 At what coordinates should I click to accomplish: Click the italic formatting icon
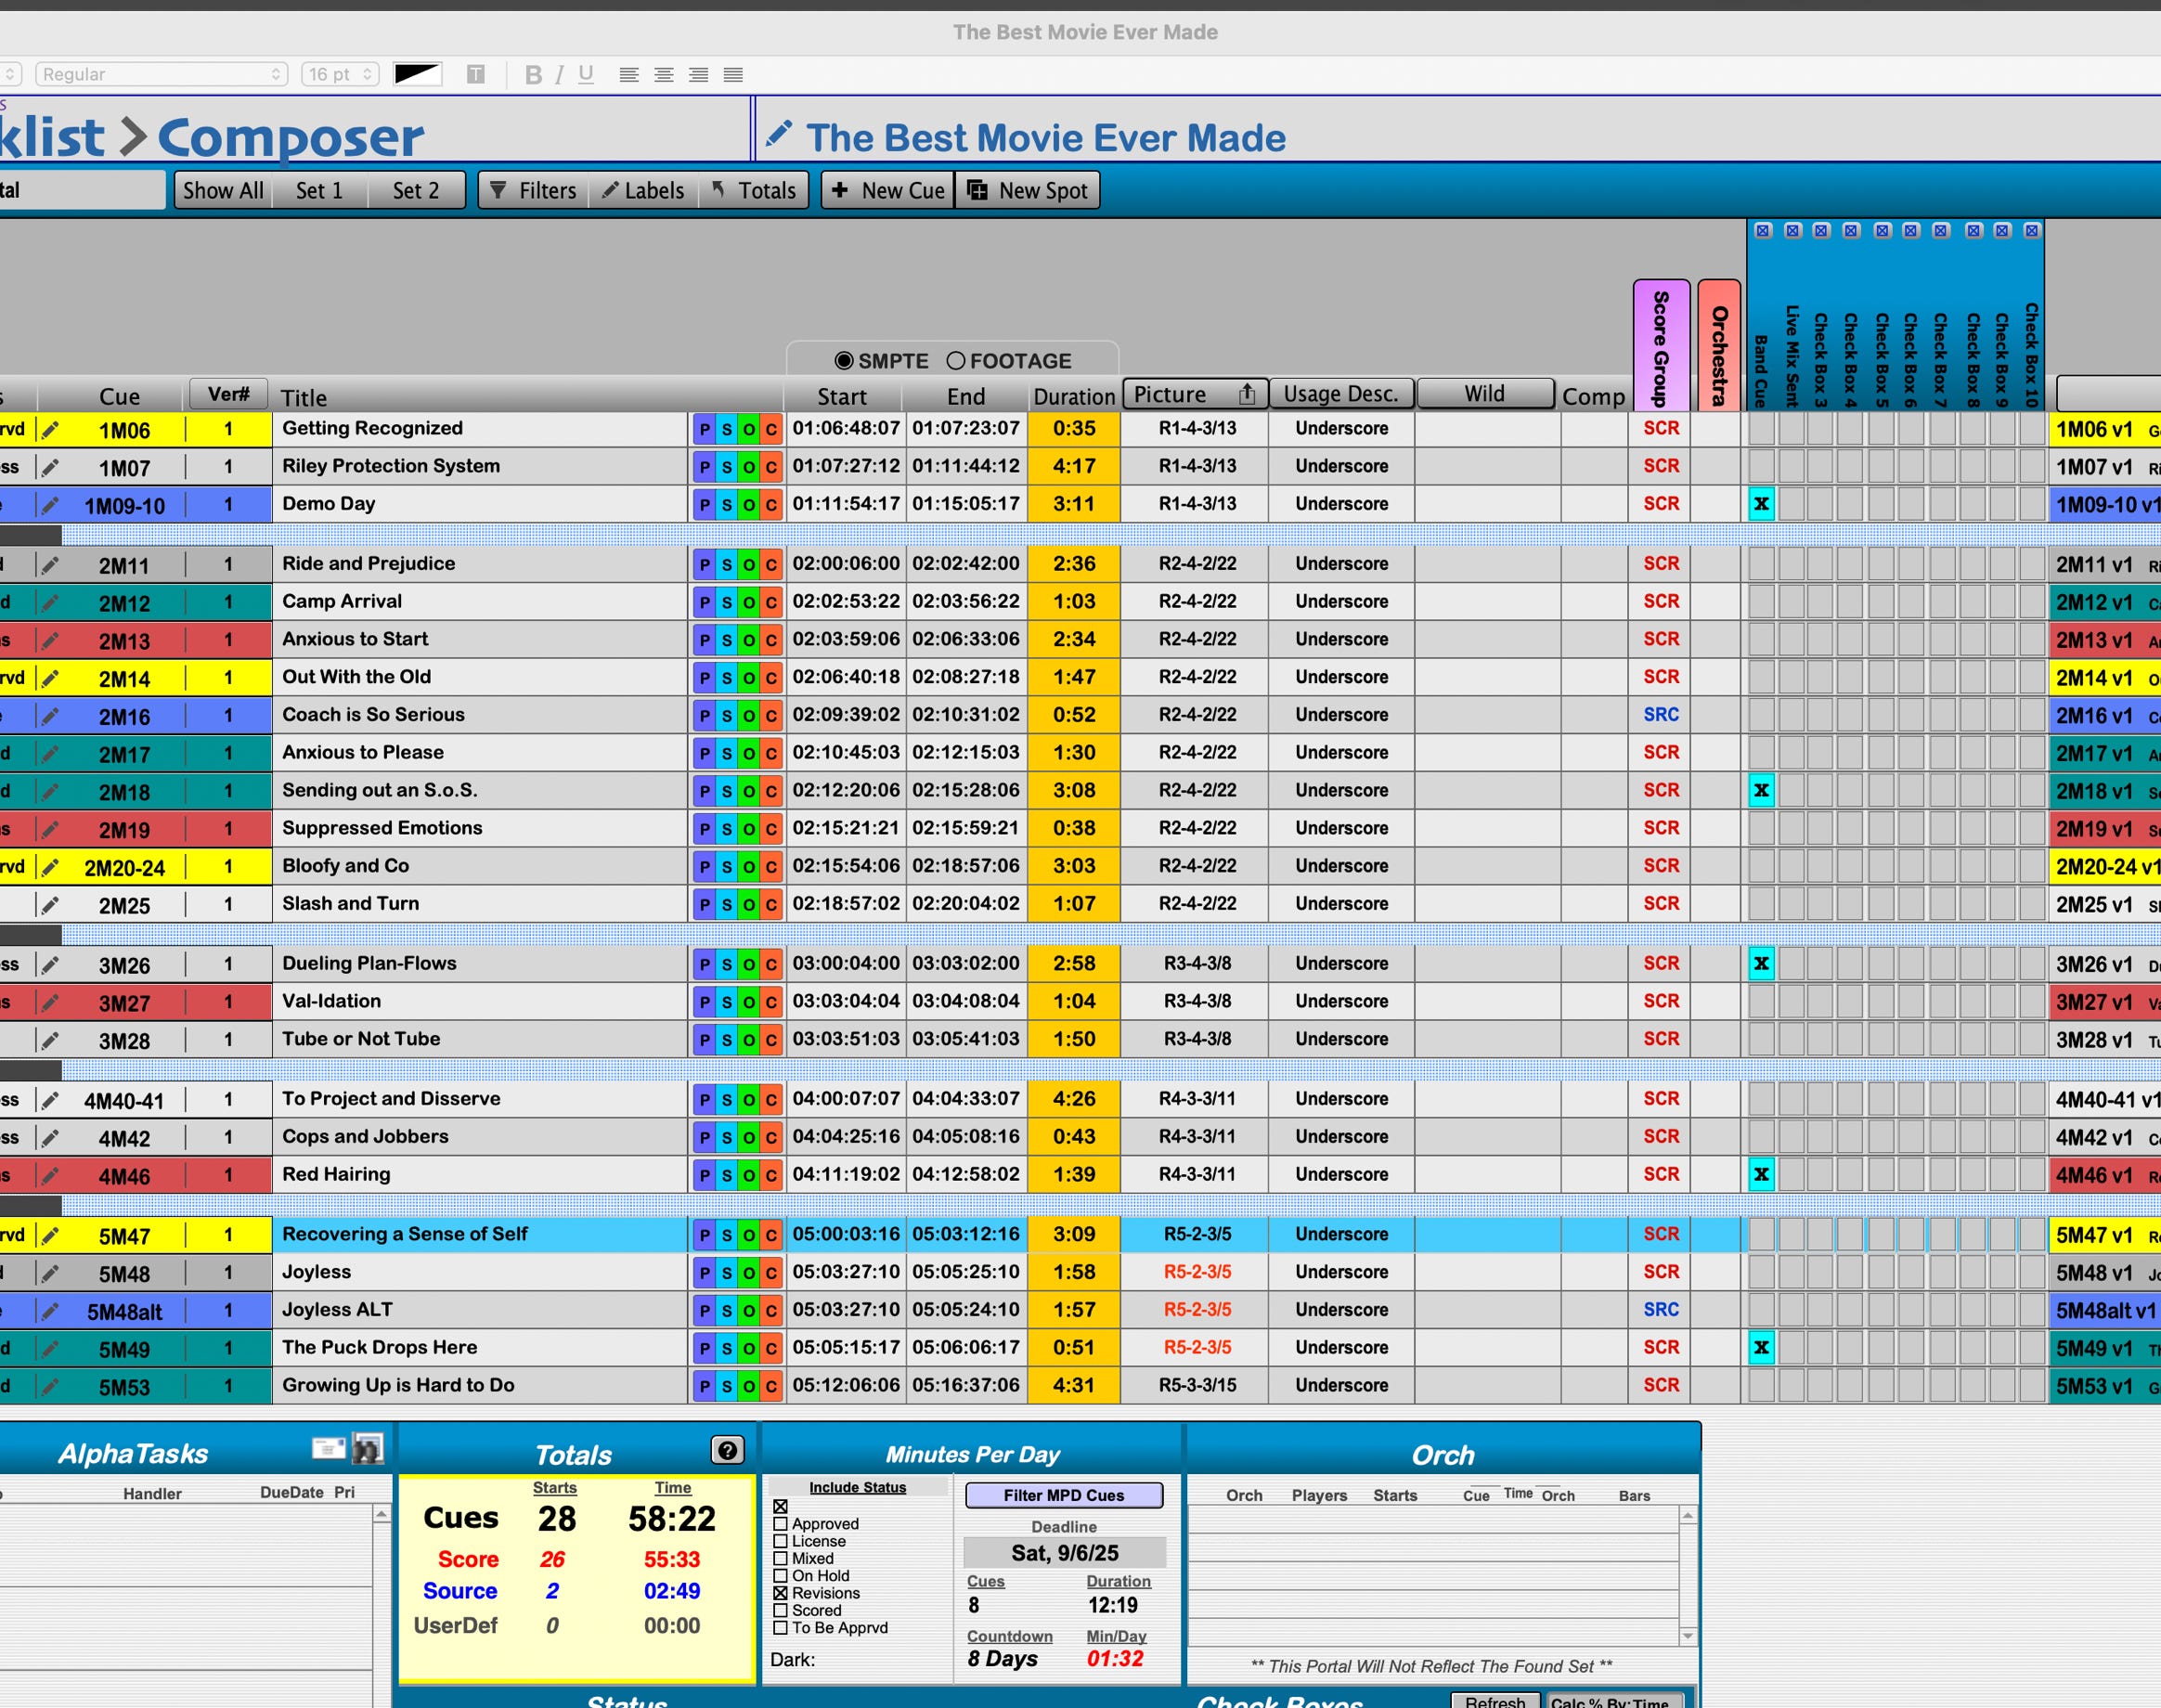point(560,75)
